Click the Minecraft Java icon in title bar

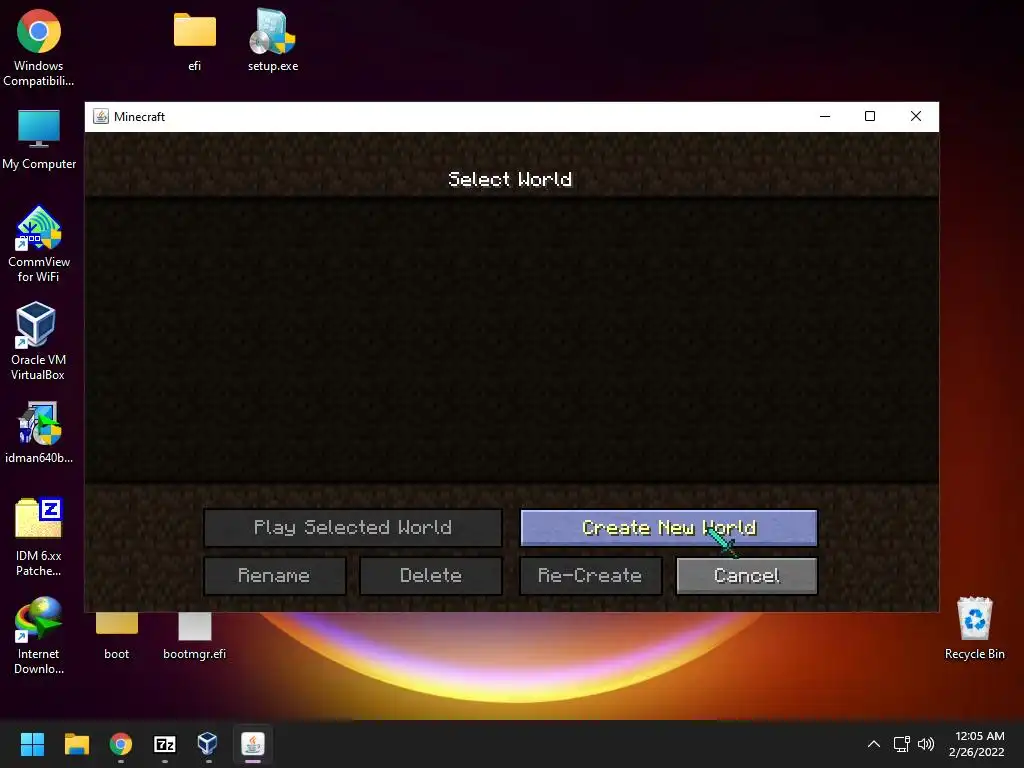(x=101, y=116)
